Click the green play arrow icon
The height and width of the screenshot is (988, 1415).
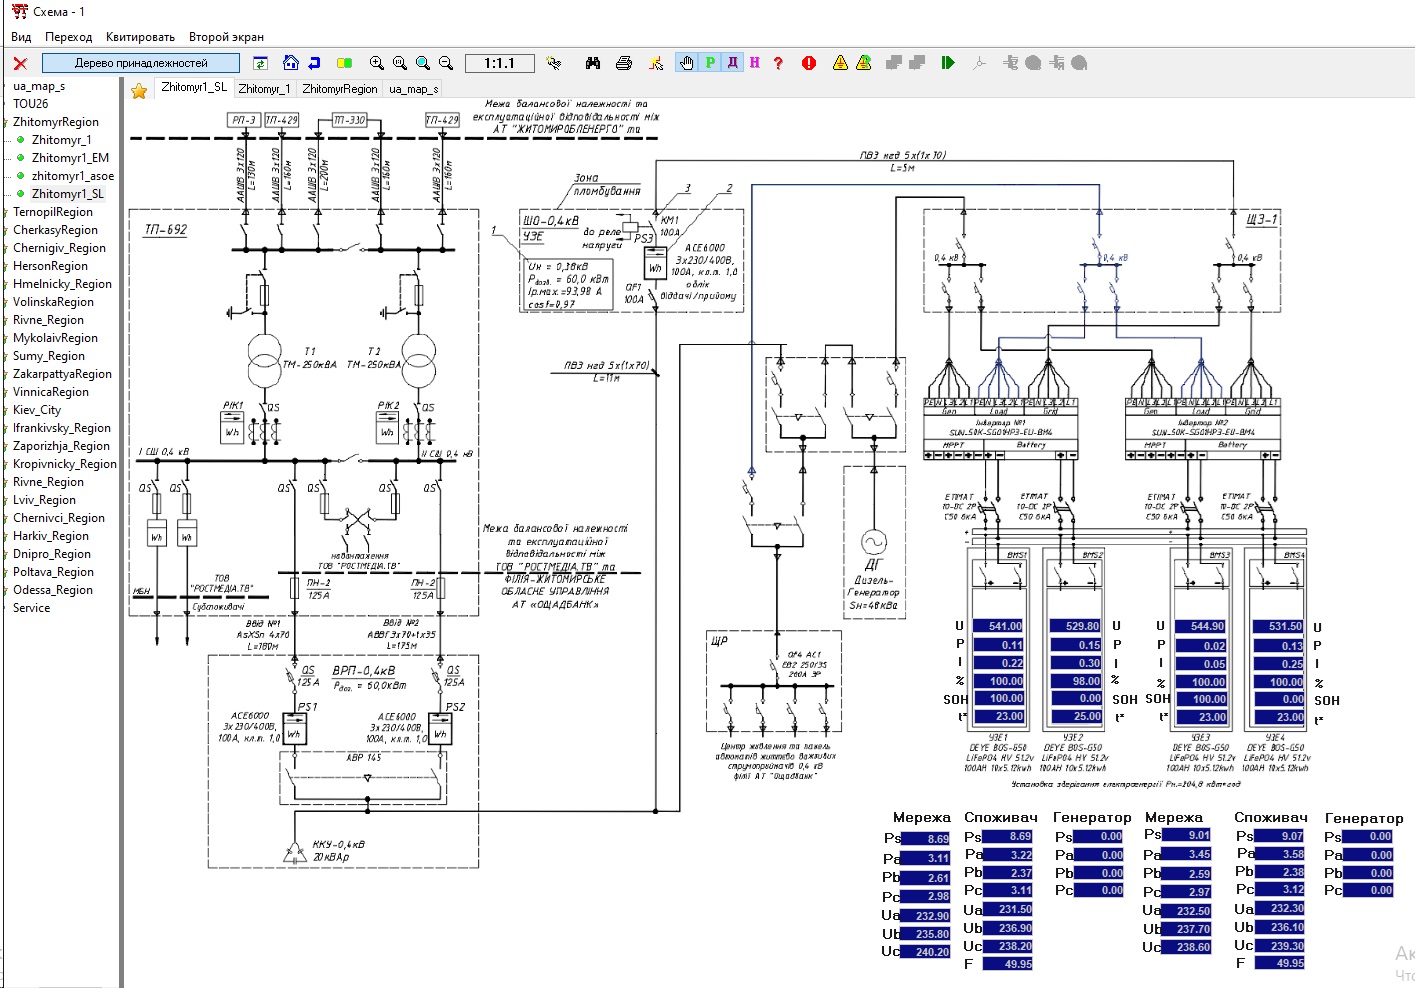[948, 63]
